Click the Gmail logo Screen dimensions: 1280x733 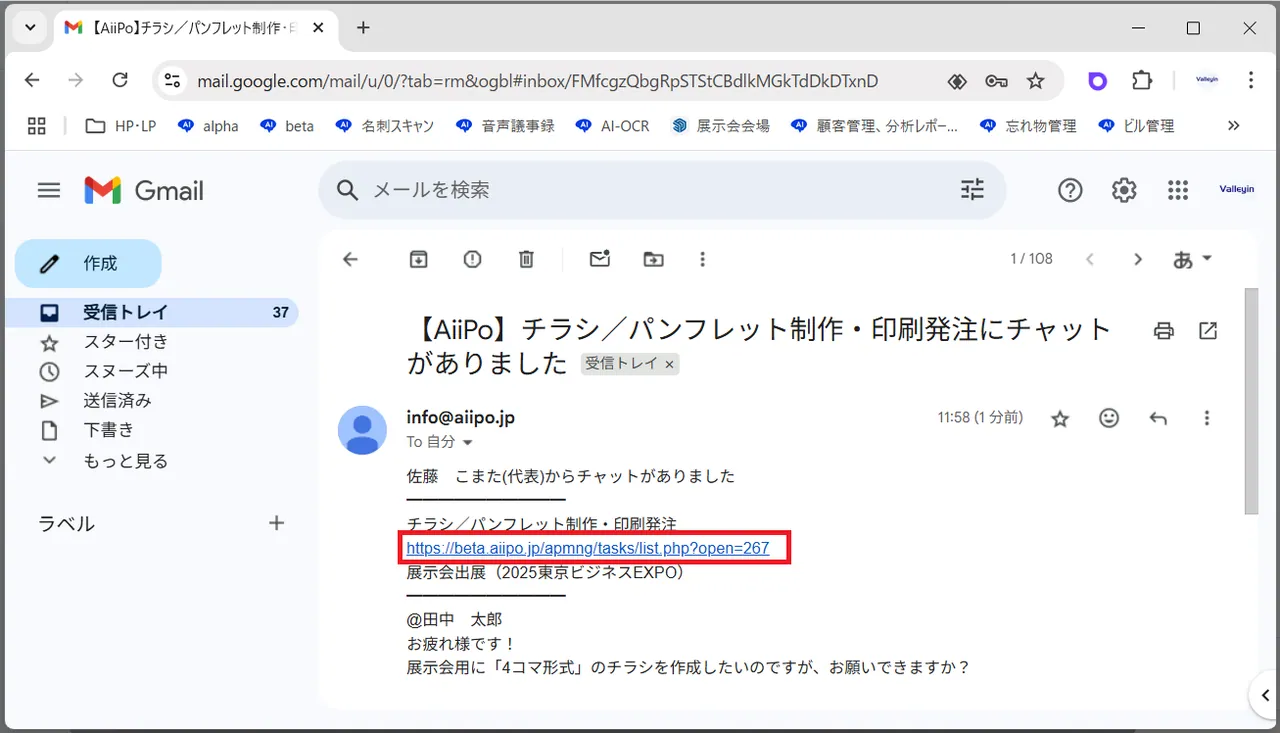(144, 190)
